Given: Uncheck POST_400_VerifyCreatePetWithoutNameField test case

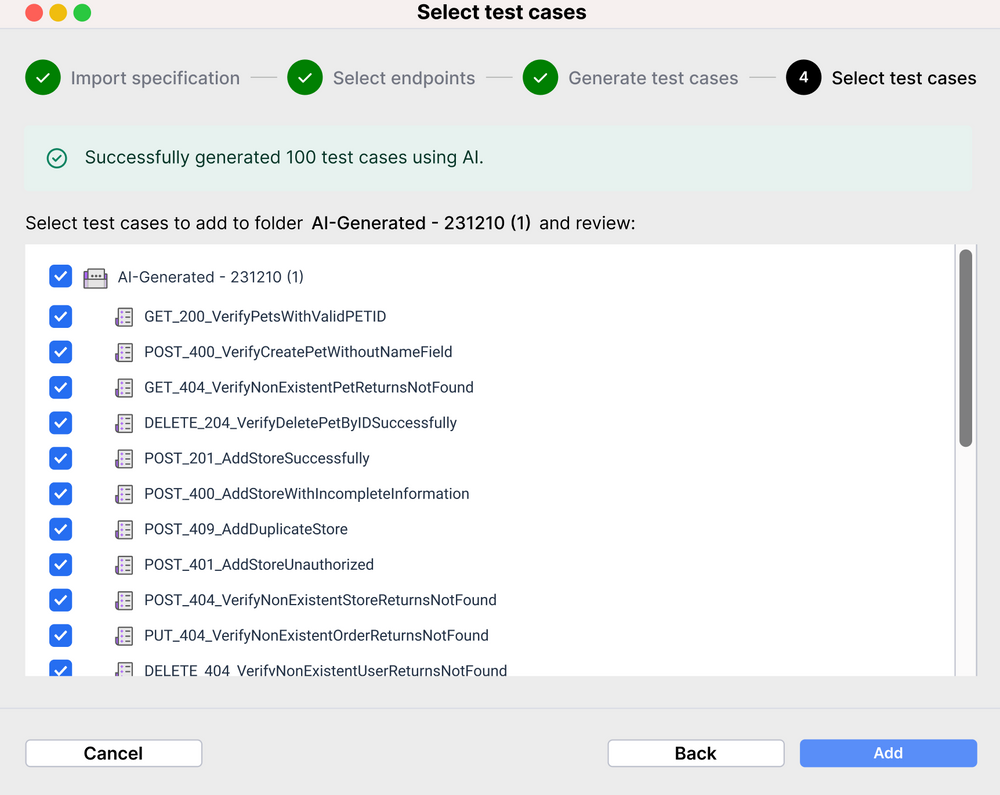Looking at the screenshot, I should [60, 352].
